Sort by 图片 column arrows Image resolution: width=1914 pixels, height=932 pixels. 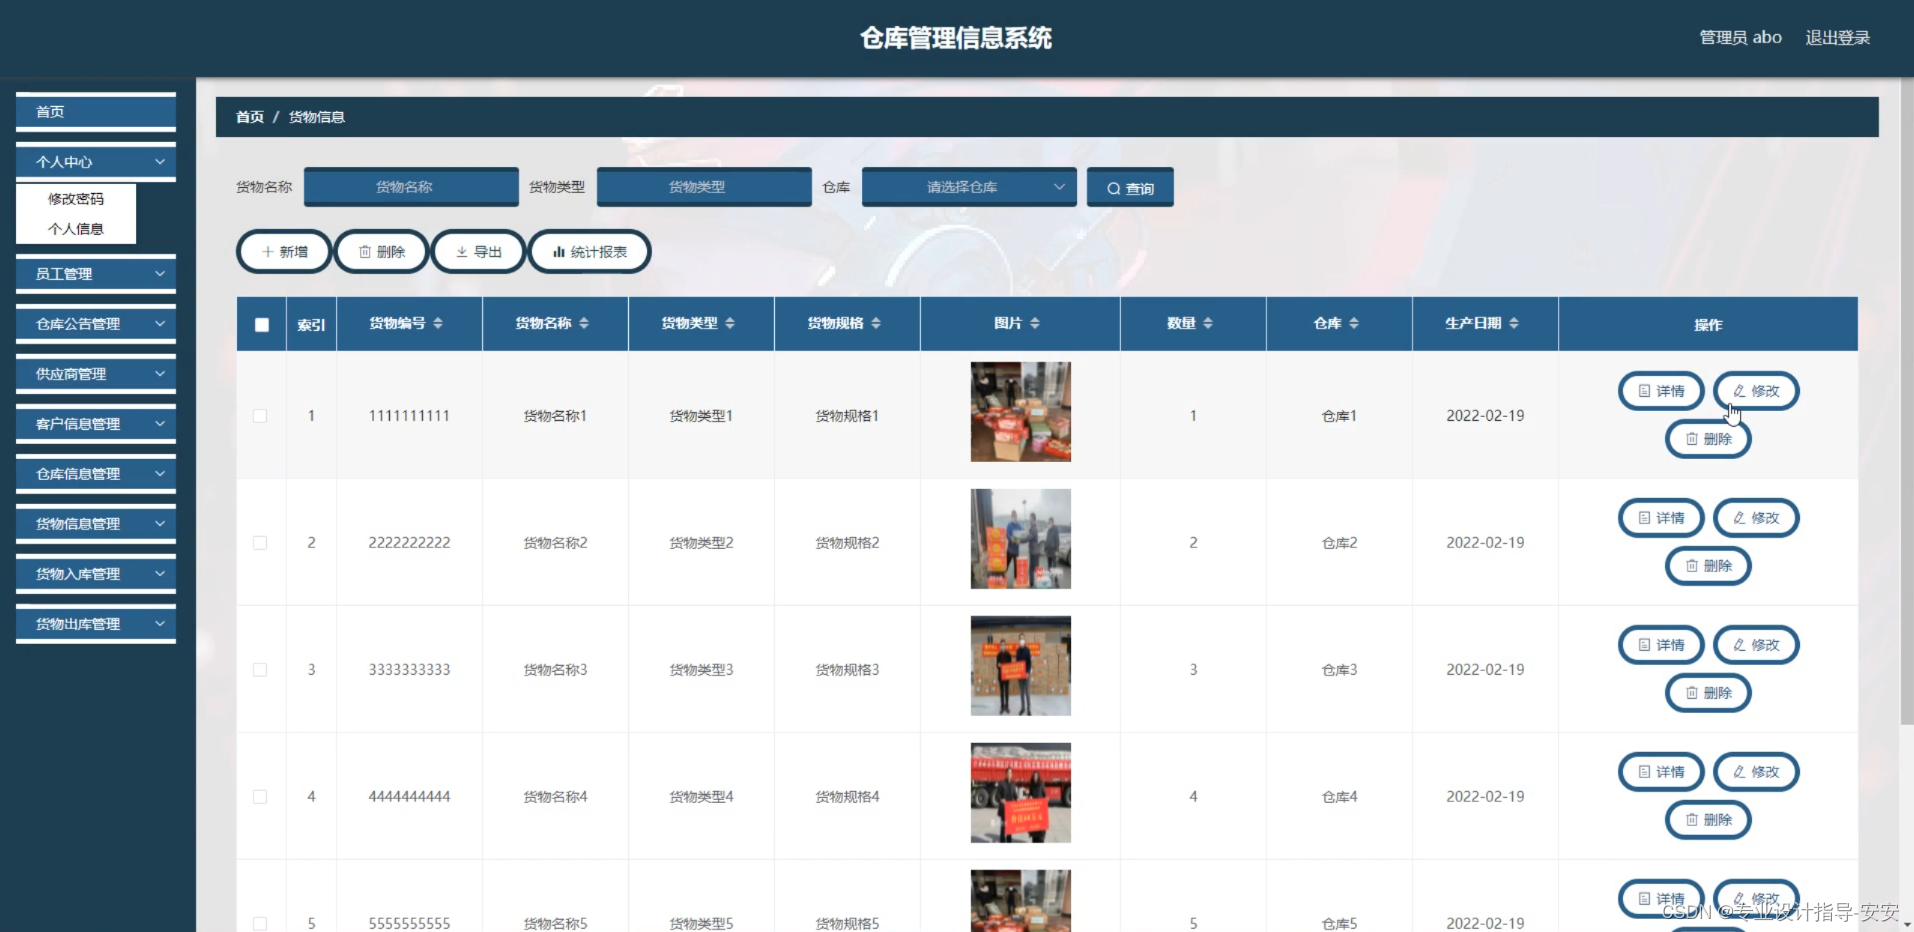click(1035, 323)
